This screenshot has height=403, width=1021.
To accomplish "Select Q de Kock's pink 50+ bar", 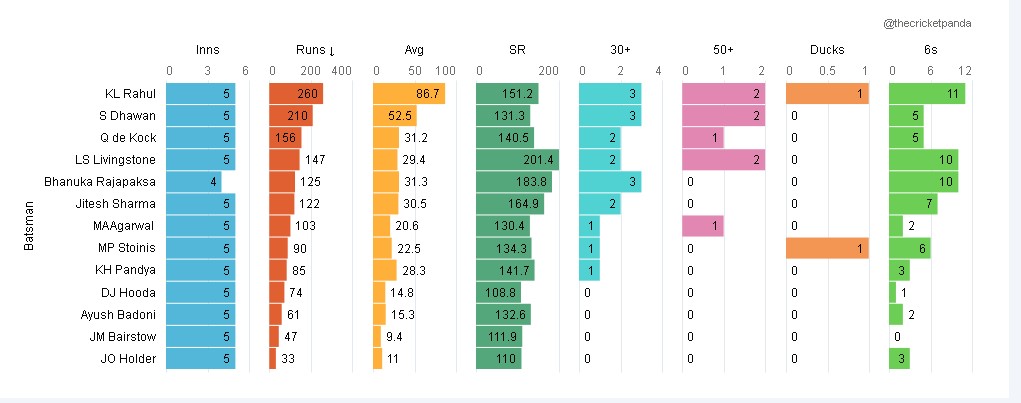I will pos(702,138).
